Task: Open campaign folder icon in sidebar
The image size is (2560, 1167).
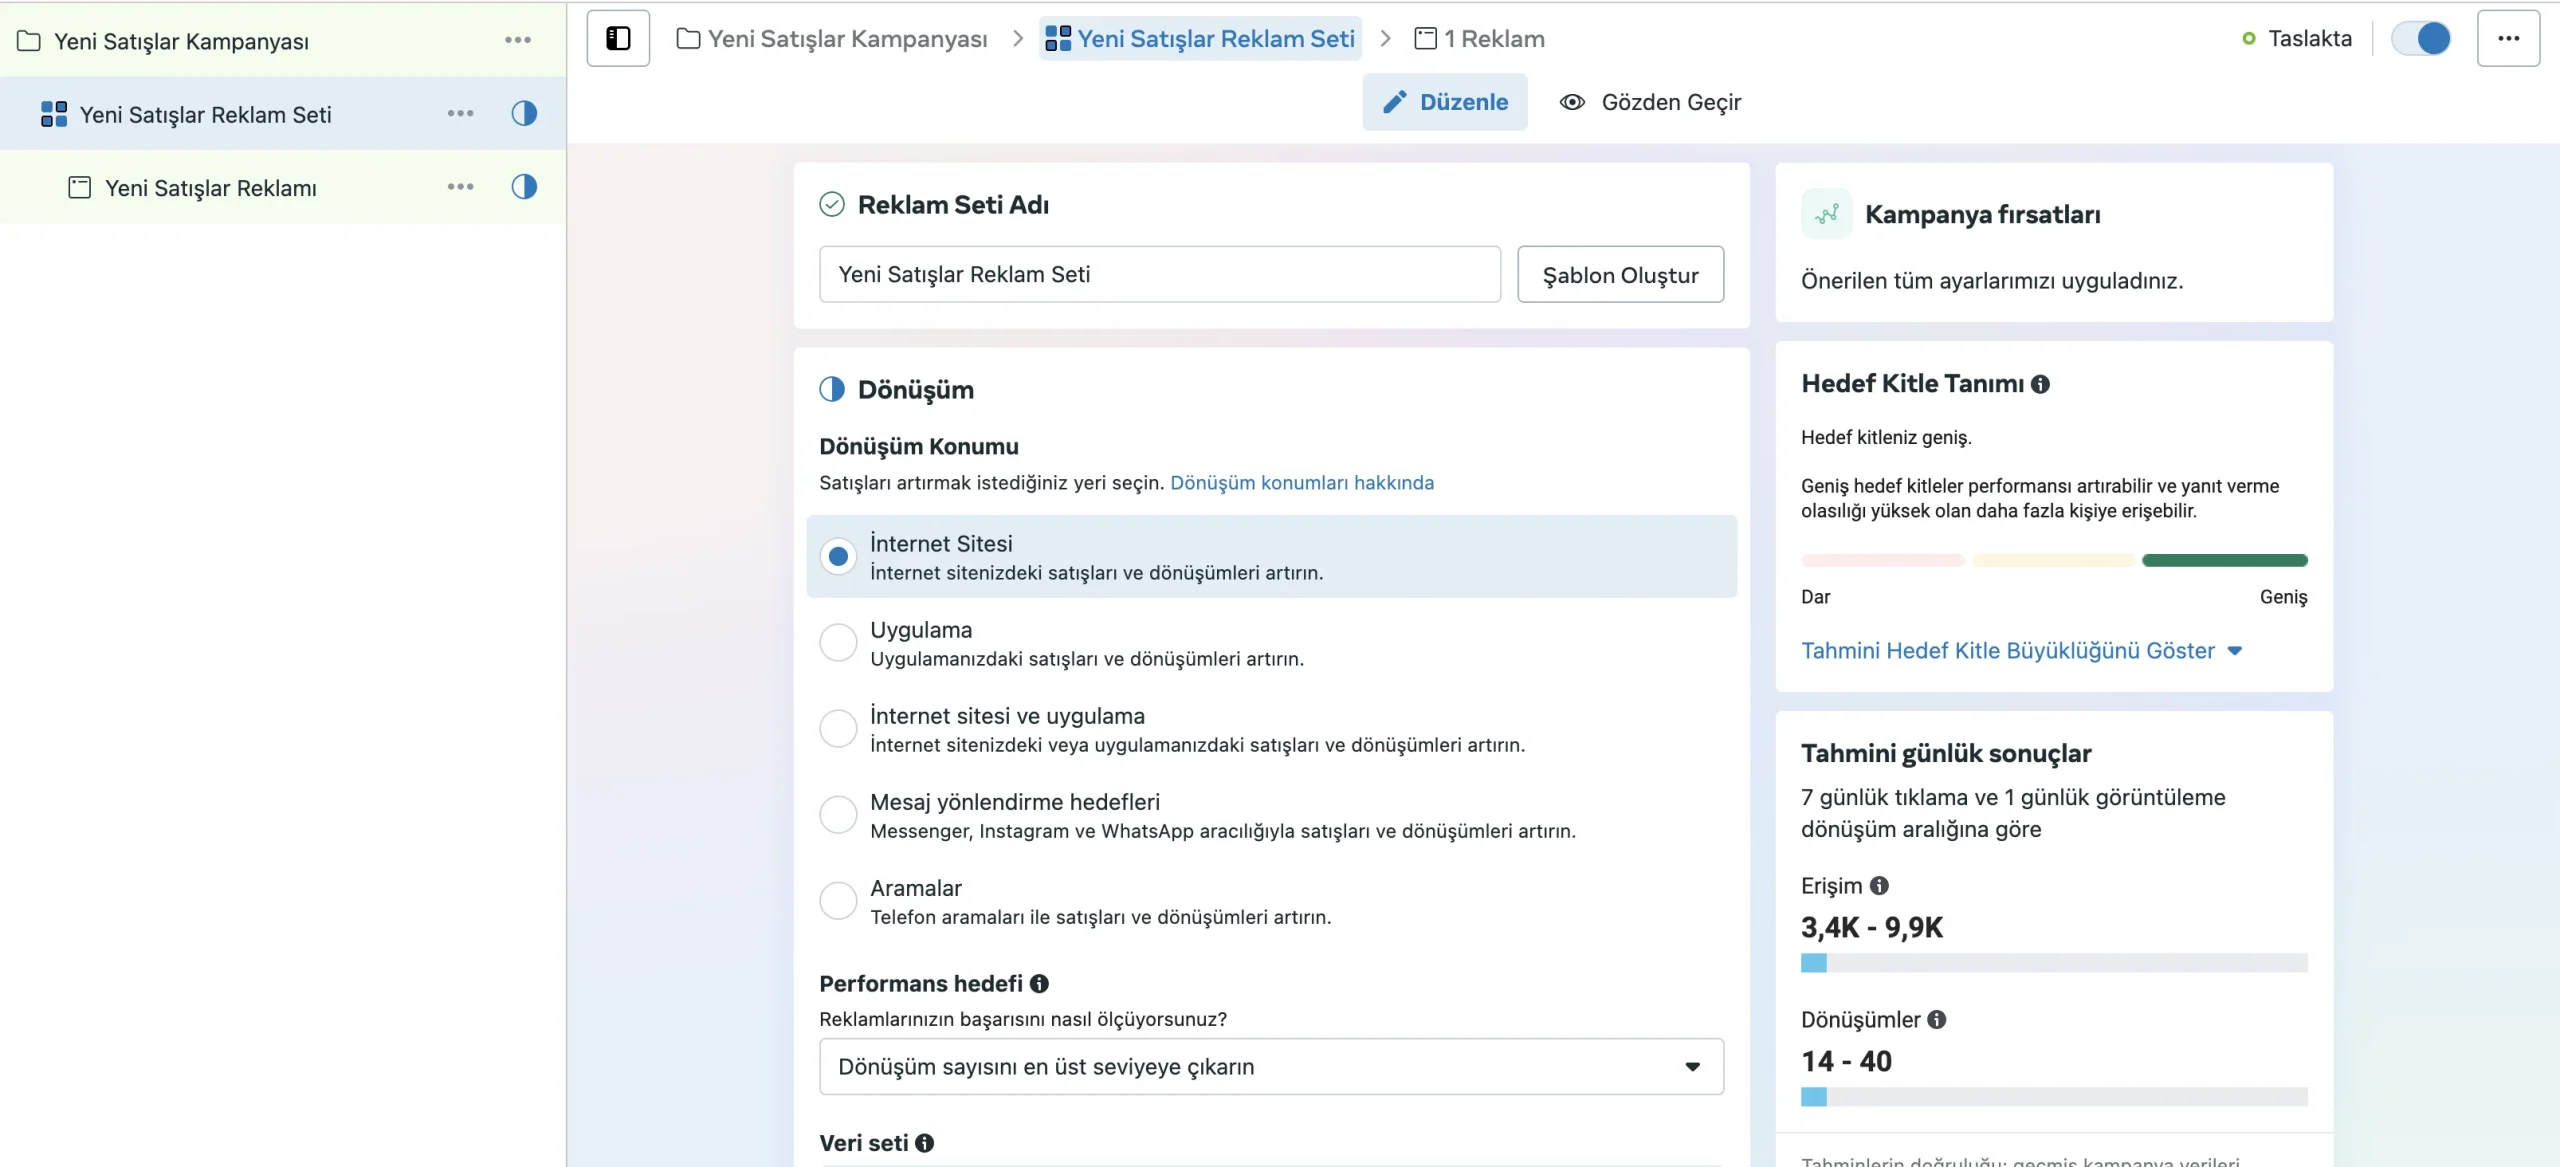Action: [29, 41]
